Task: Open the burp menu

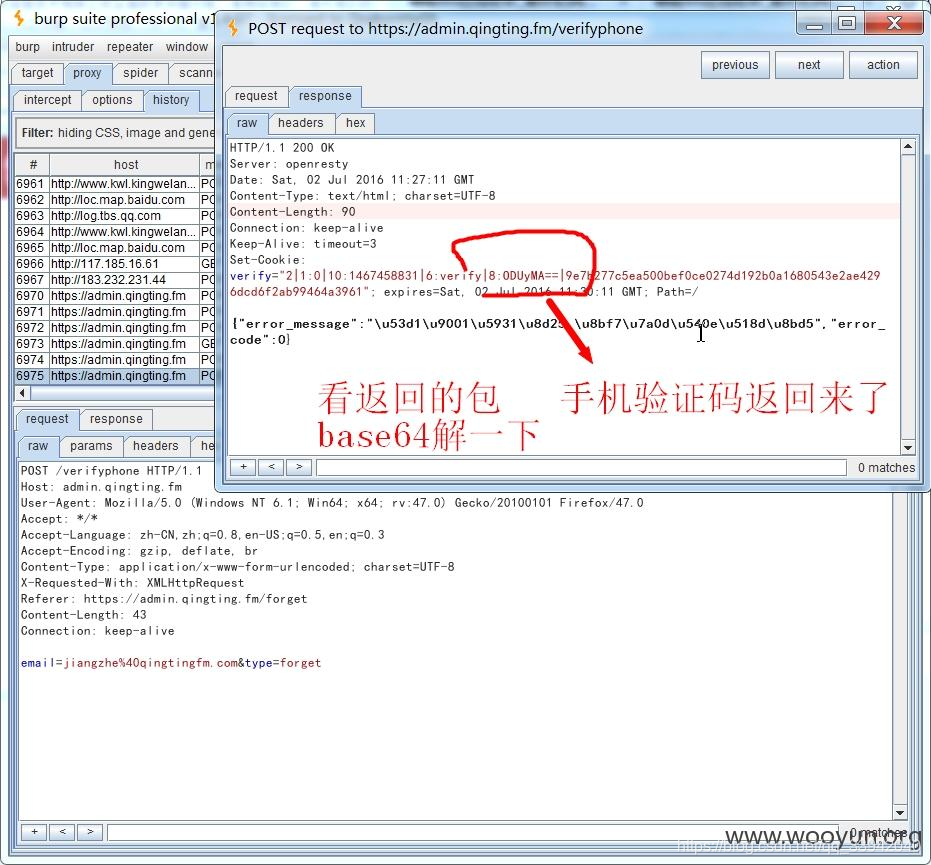Action: [x=27, y=47]
